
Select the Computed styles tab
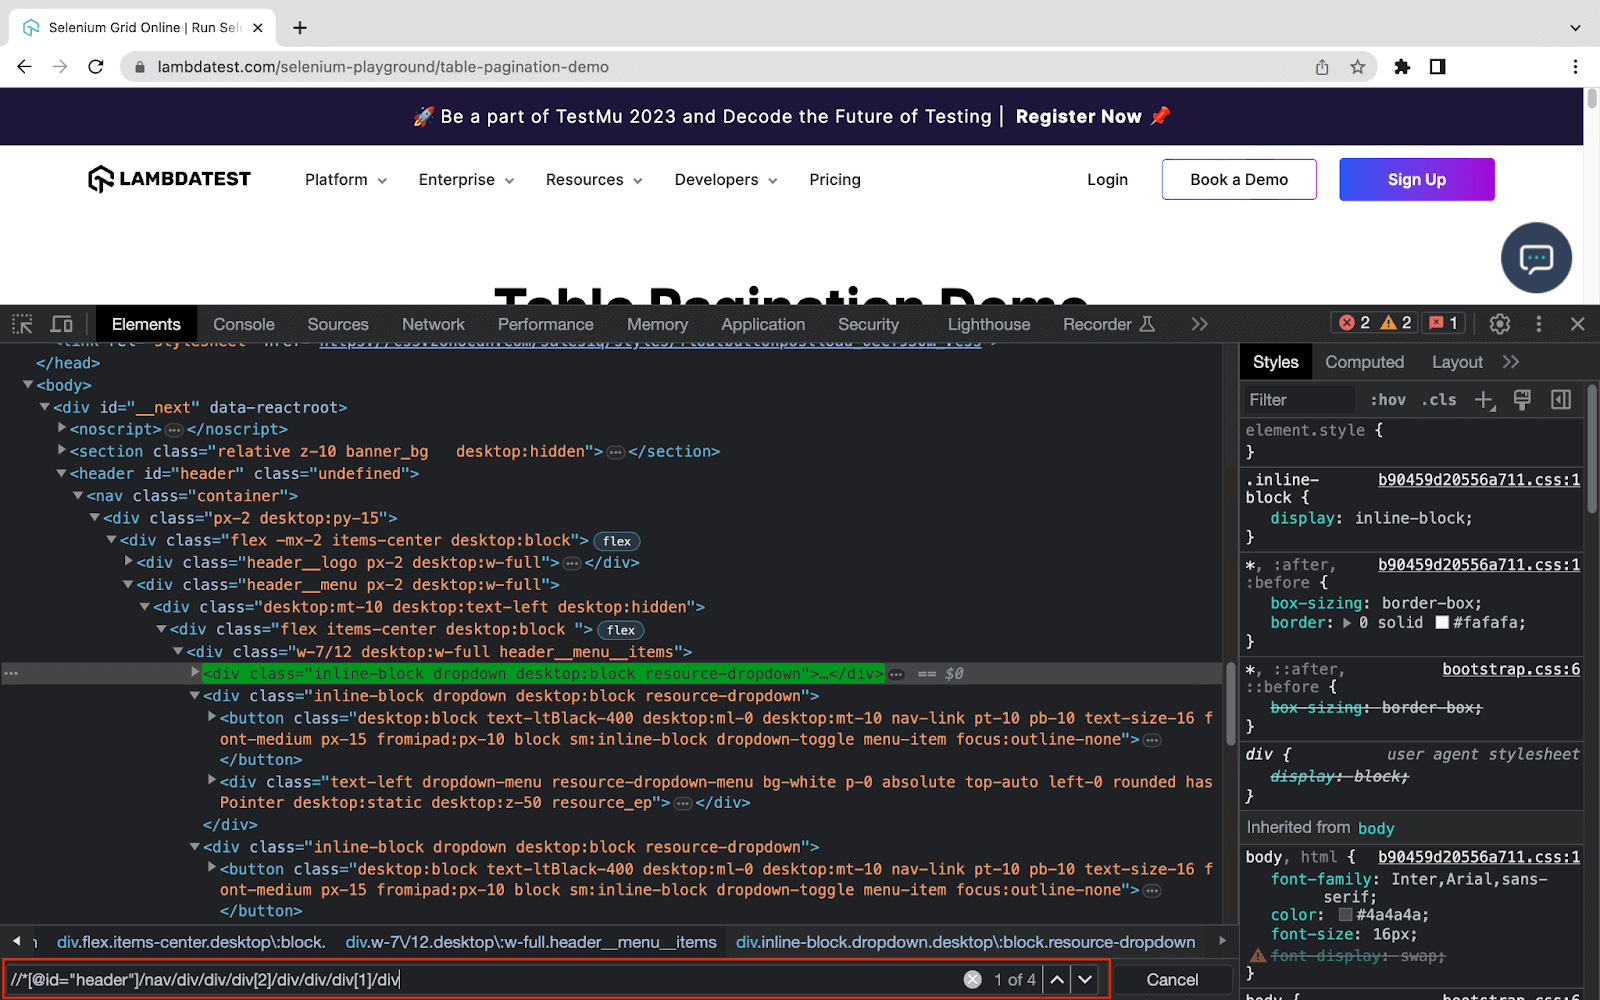[1364, 362]
